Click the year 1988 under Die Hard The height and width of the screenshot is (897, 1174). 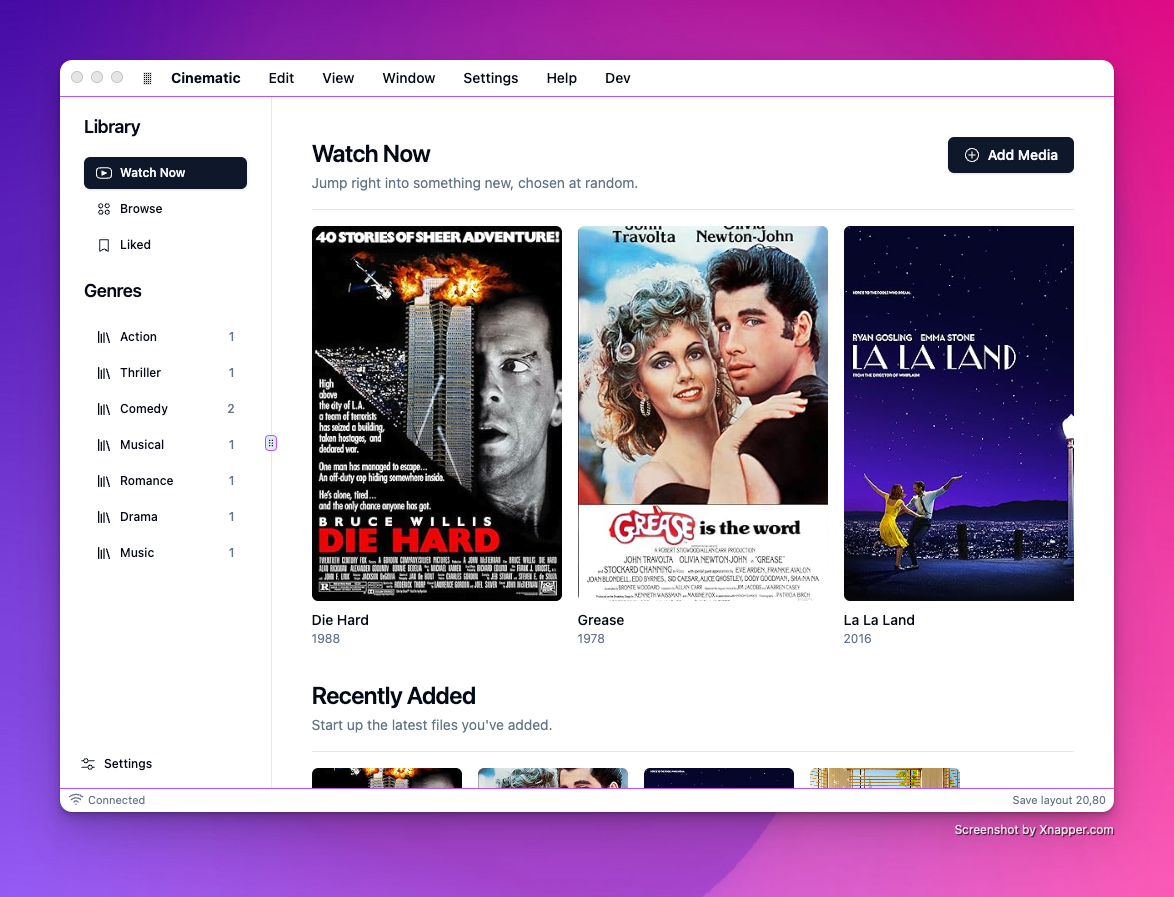326,639
